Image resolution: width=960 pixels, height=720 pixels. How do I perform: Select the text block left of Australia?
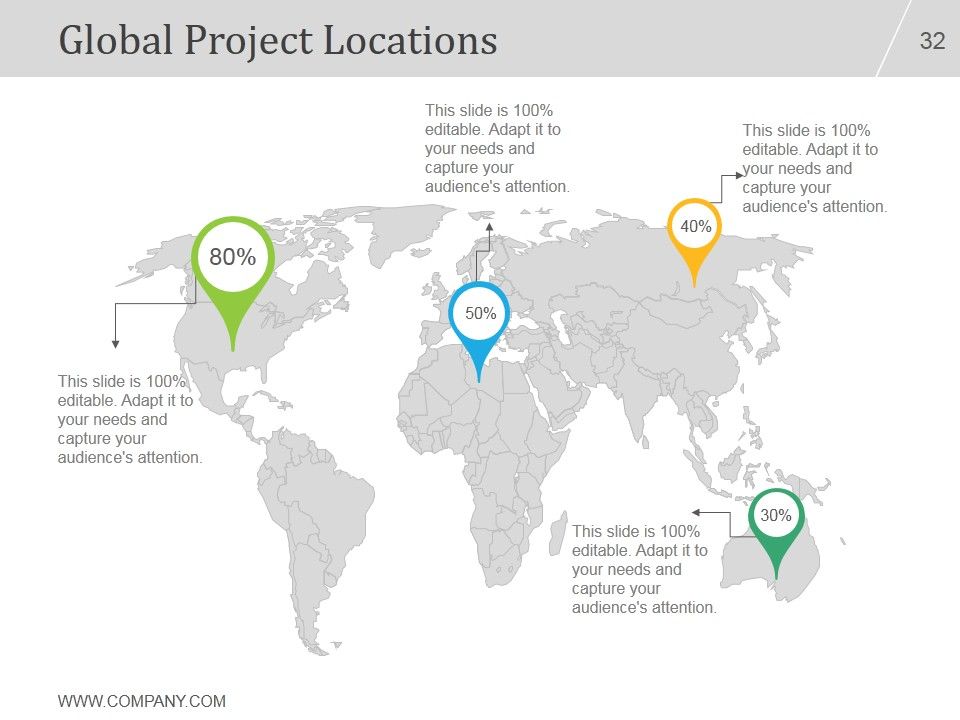click(x=644, y=569)
